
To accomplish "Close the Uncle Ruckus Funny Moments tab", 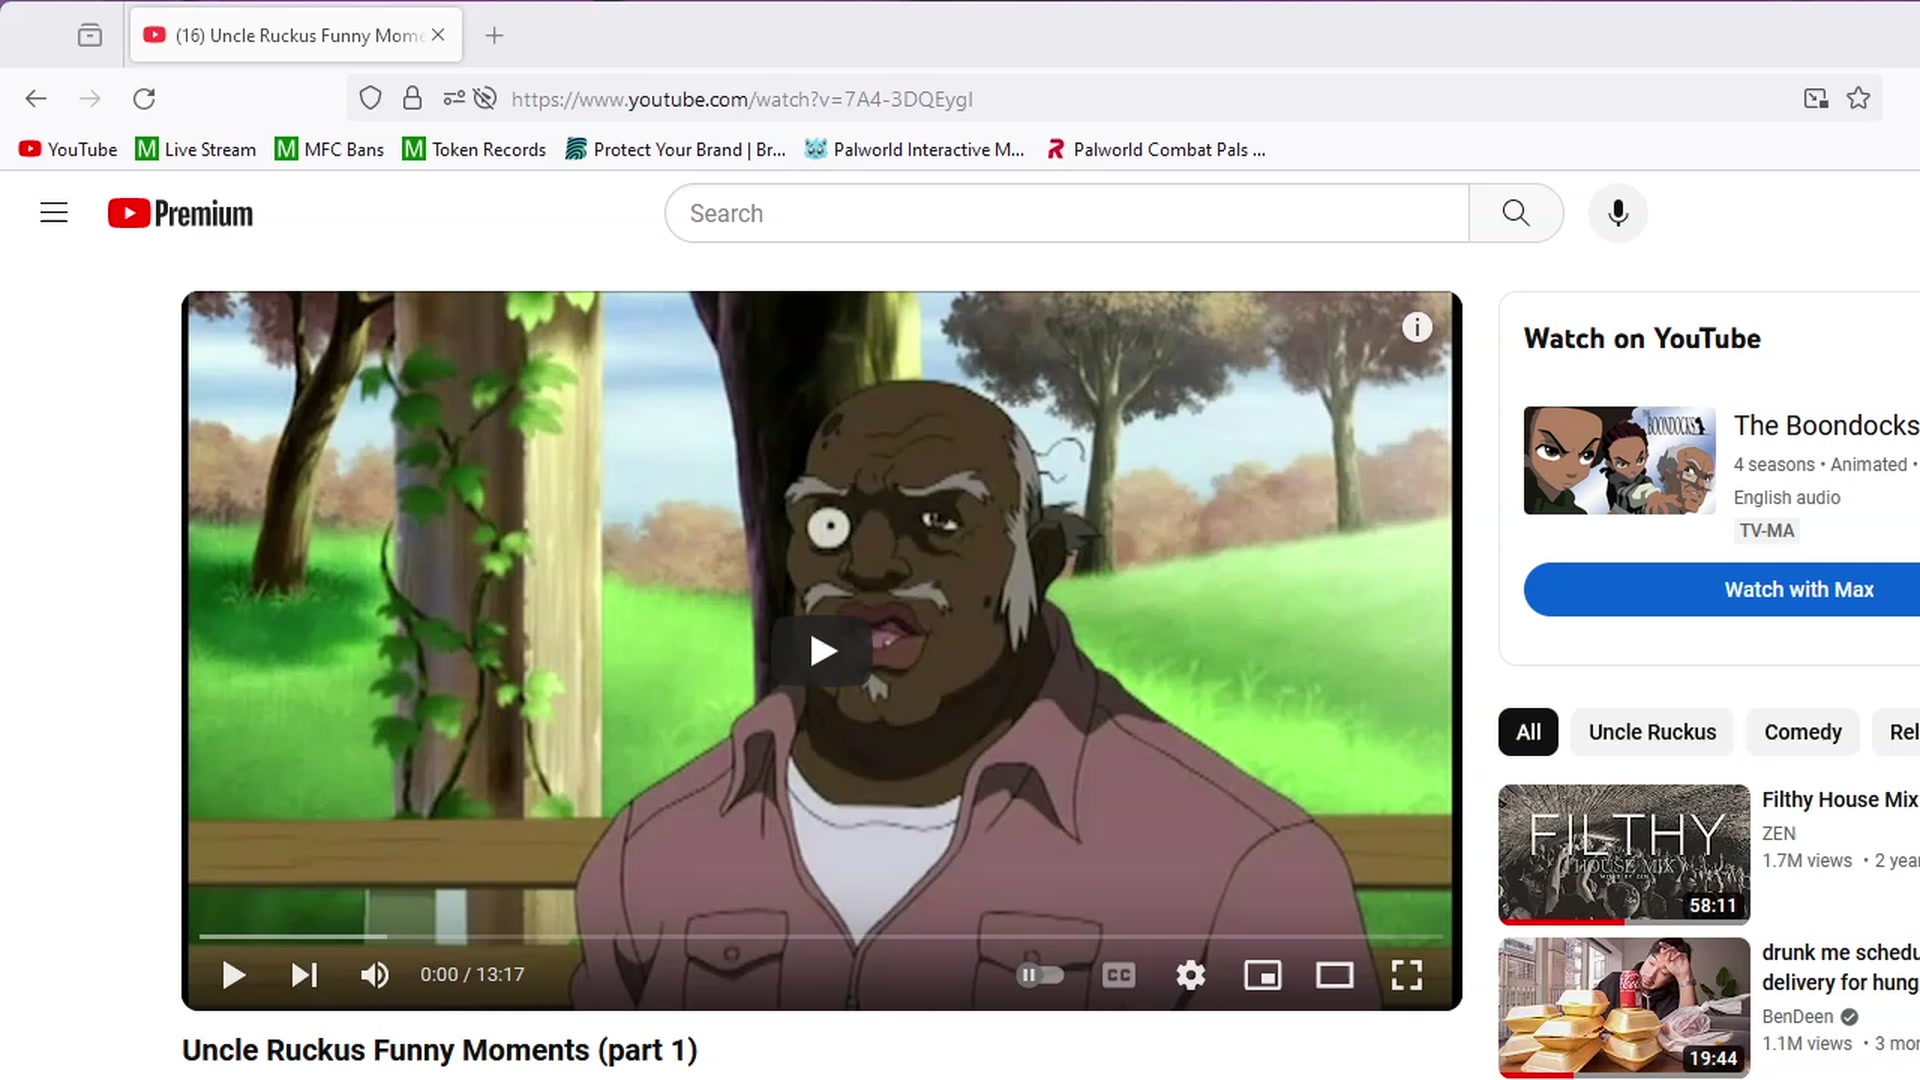I will [x=438, y=35].
